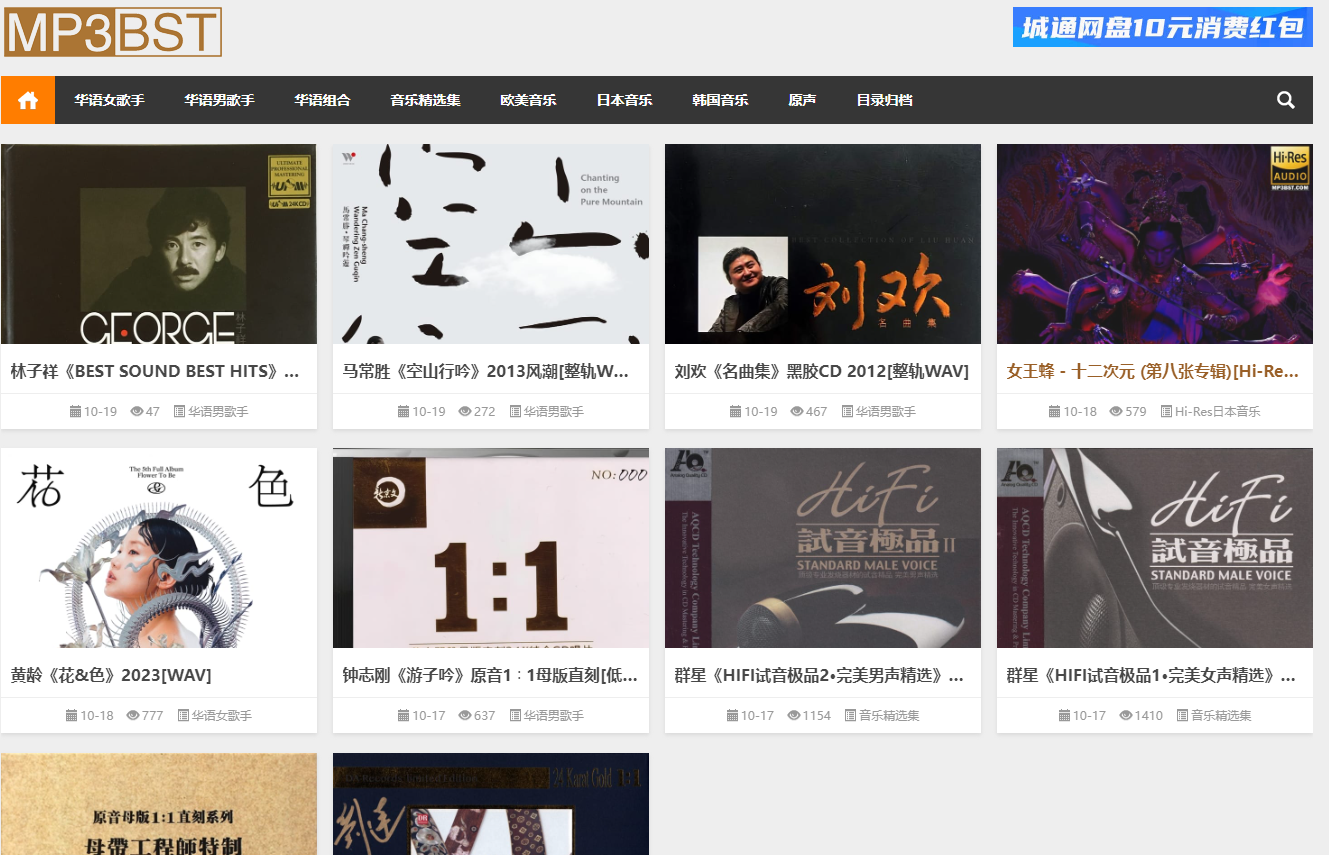
Task: Click 1:1 album cover thumbnail
Action: (491, 548)
